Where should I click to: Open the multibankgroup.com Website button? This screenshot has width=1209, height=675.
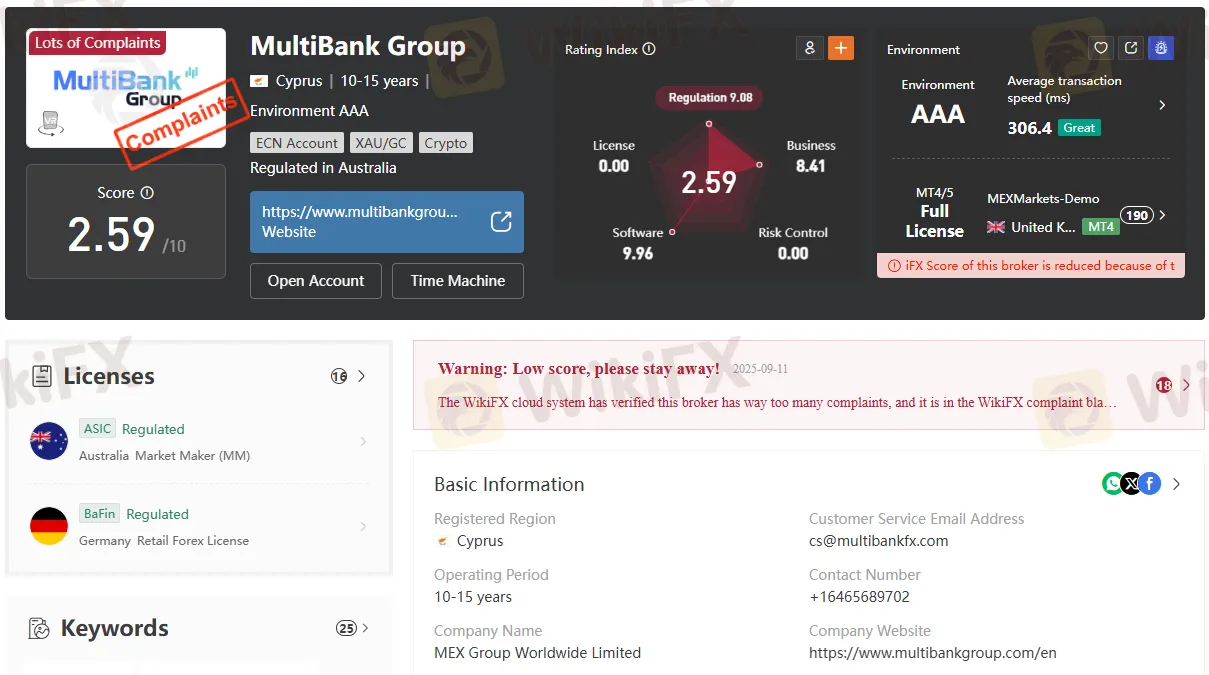[x=387, y=222]
